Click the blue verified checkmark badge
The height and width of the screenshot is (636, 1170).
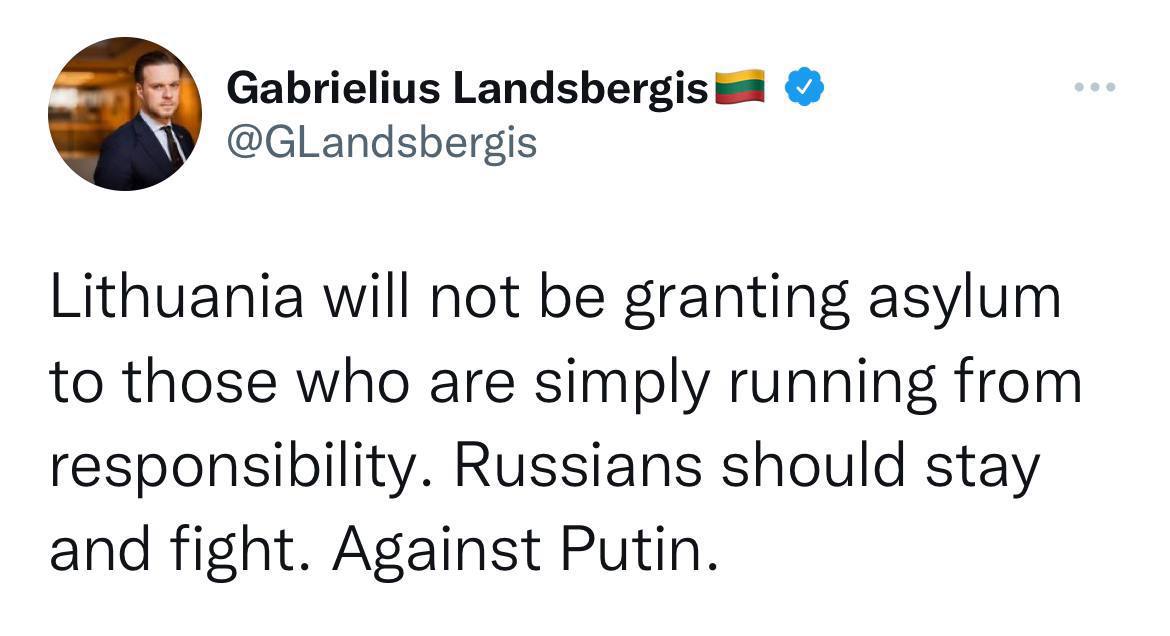[x=803, y=89]
